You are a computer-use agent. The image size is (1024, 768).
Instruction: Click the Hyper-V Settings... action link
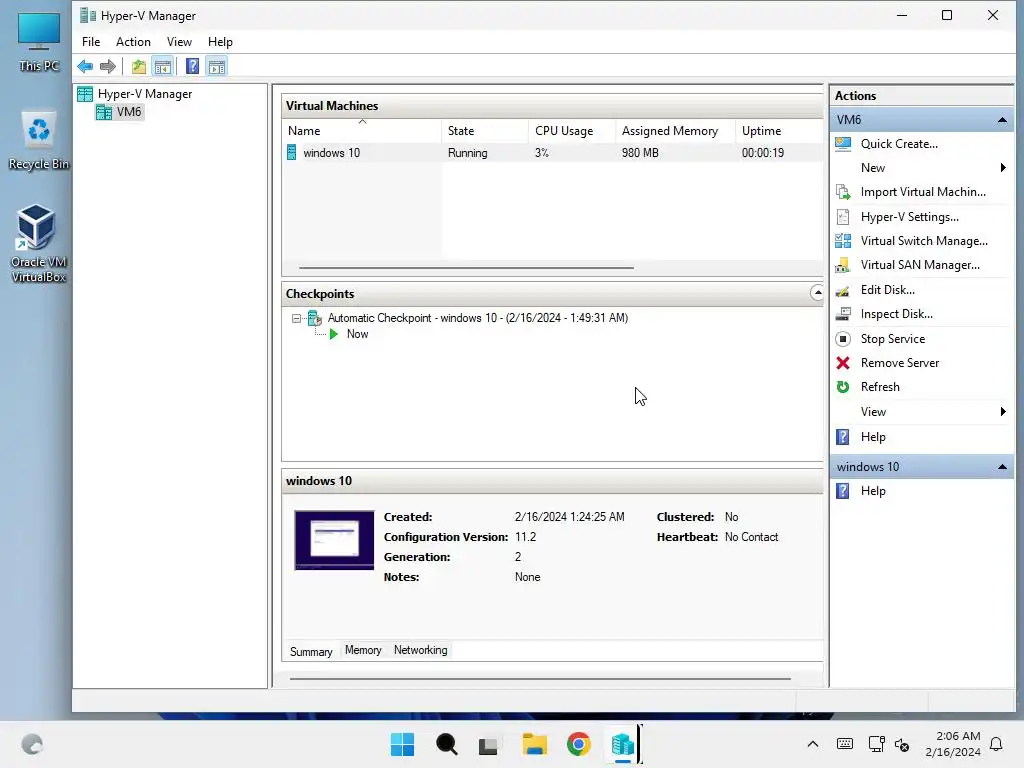pyautogui.click(x=909, y=217)
